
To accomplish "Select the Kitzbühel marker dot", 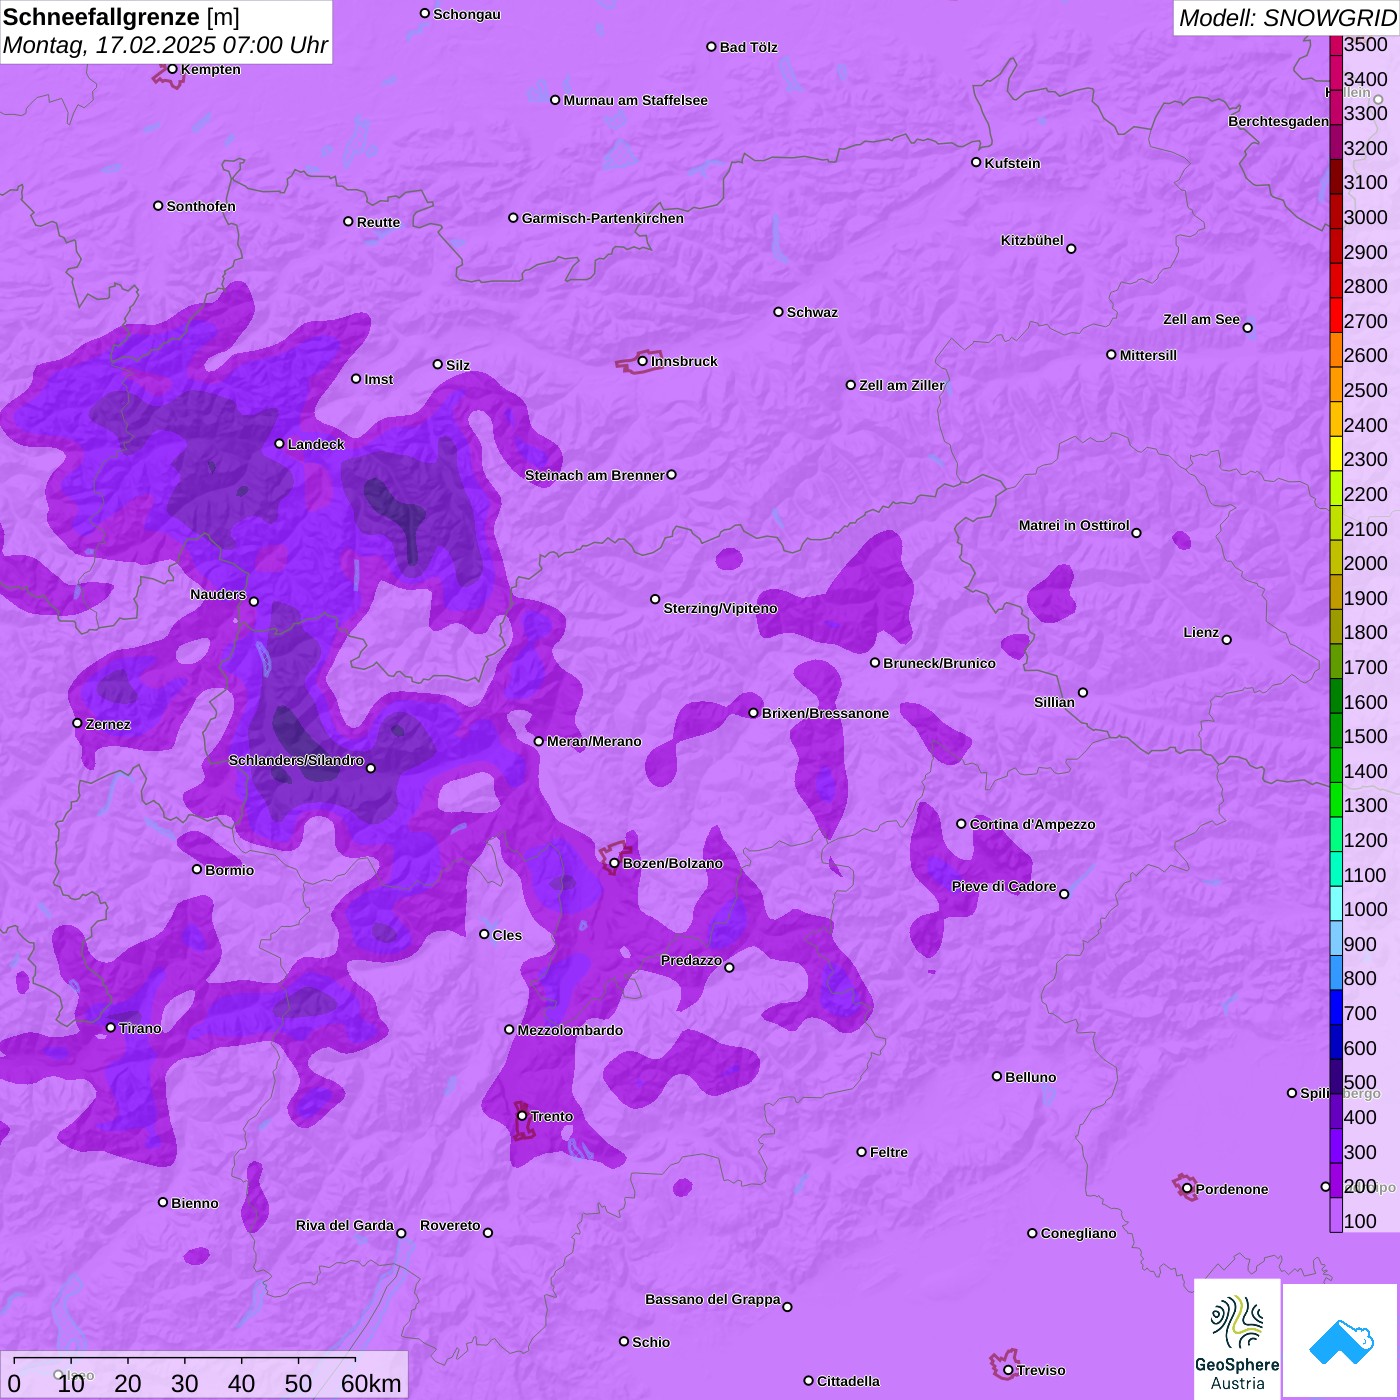I will (x=1071, y=249).
